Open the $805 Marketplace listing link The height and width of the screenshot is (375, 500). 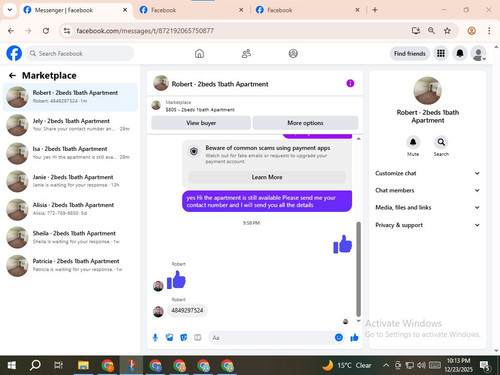pos(200,110)
